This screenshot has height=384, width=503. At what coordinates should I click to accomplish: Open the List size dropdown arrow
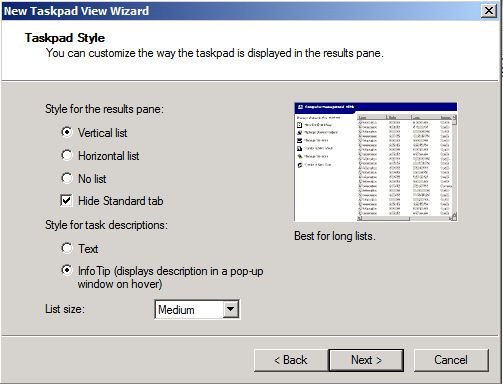(x=230, y=310)
